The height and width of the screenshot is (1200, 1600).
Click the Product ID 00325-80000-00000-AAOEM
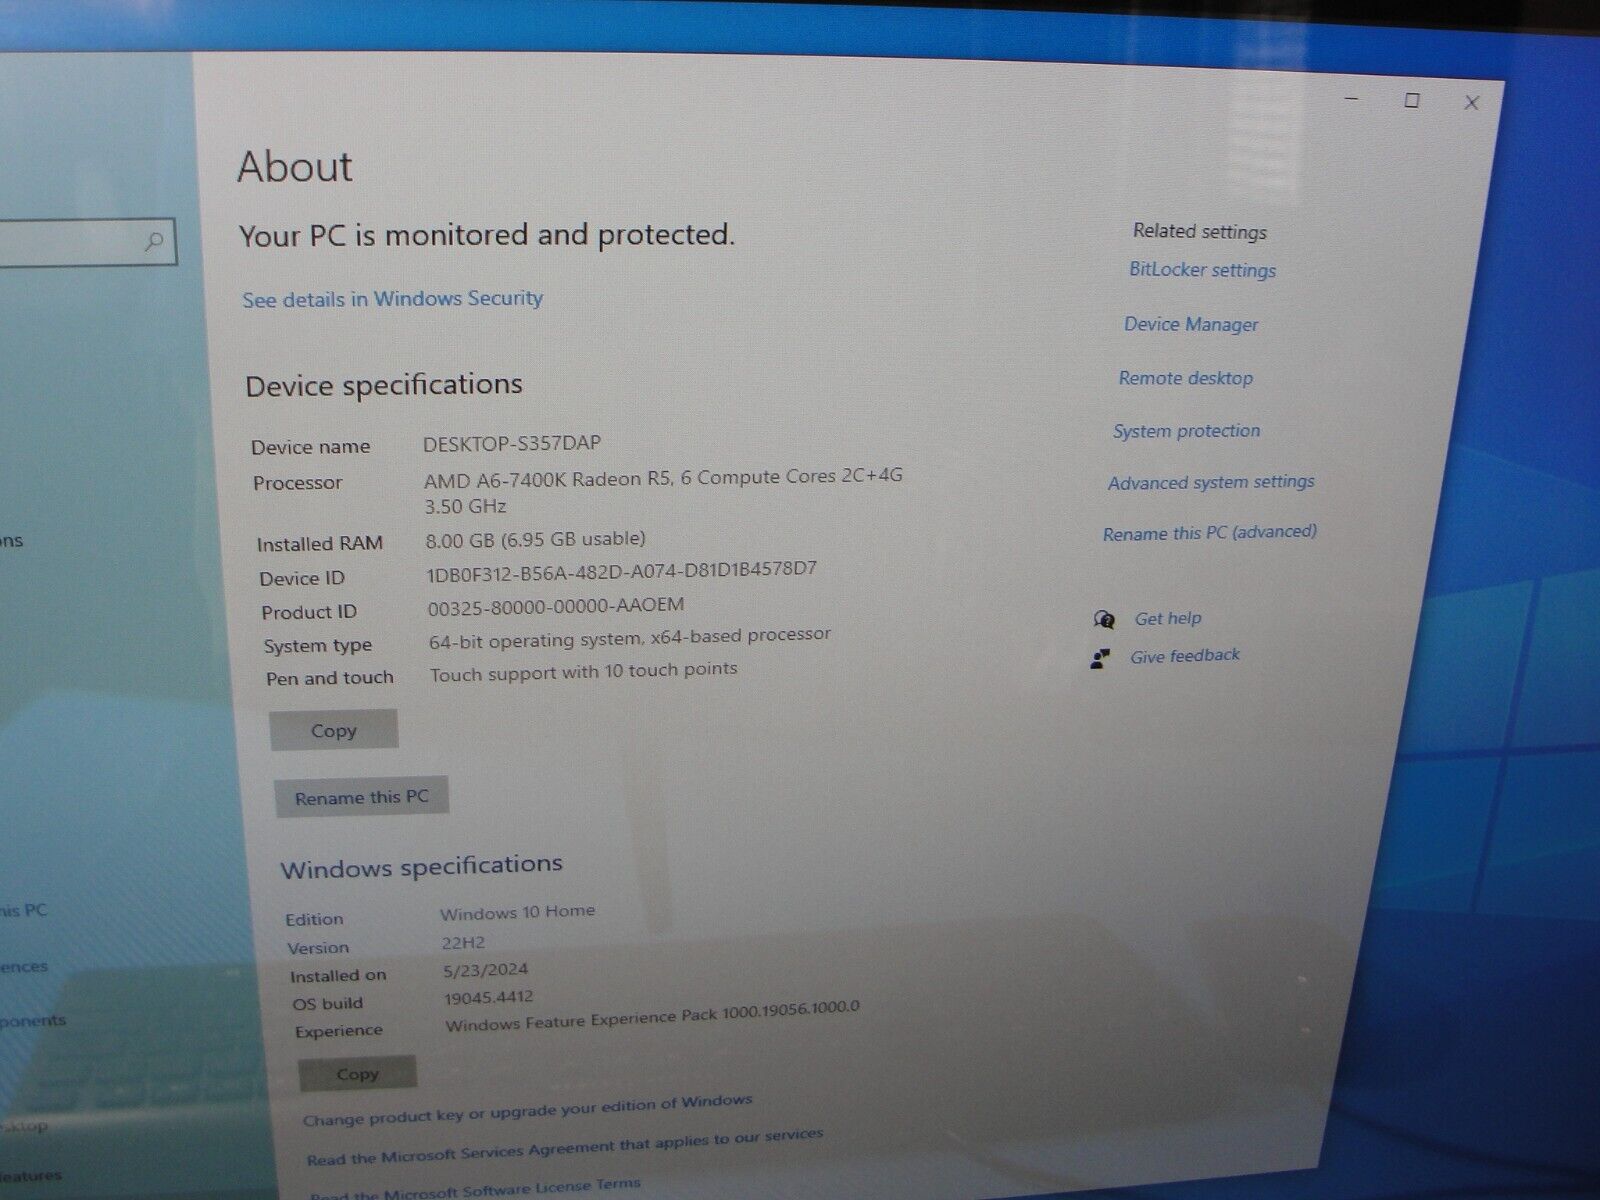556,607
